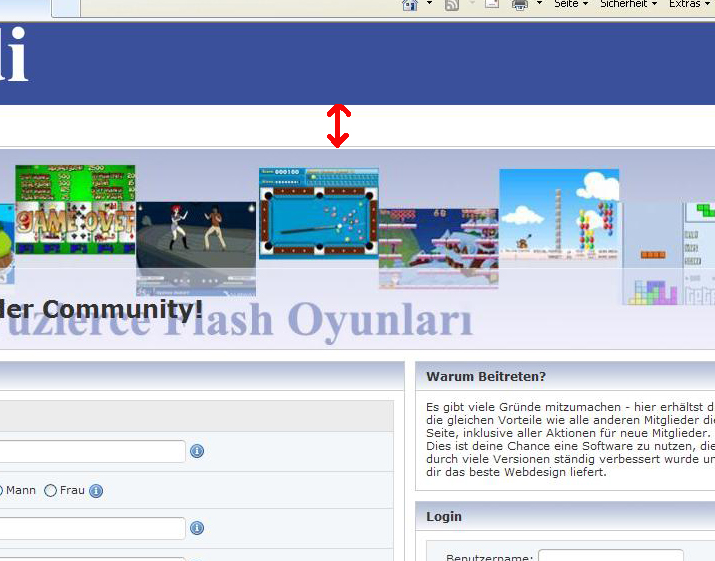Image resolution: width=715 pixels, height=561 pixels.
Task: Click the Warum Beitreten? heading
Action: click(486, 377)
